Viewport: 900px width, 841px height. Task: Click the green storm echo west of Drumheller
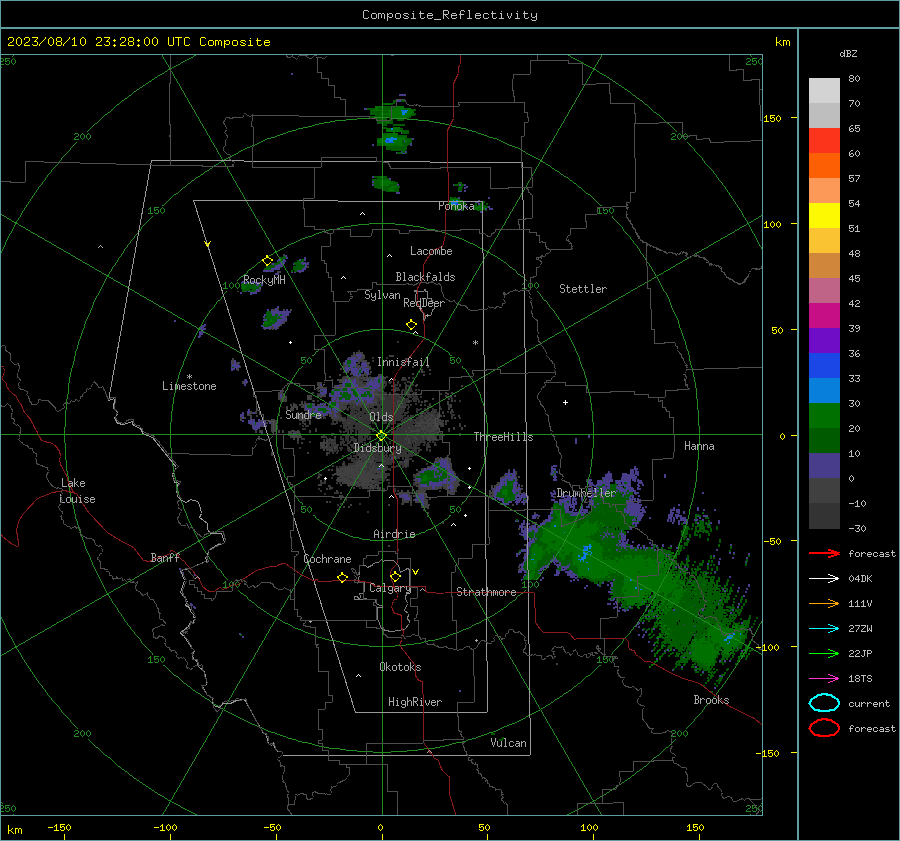click(507, 488)
